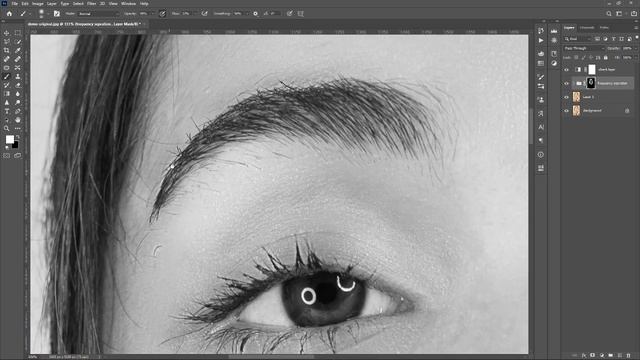
Task: Open the layer filter Kind dropdown
Action: 578,39
